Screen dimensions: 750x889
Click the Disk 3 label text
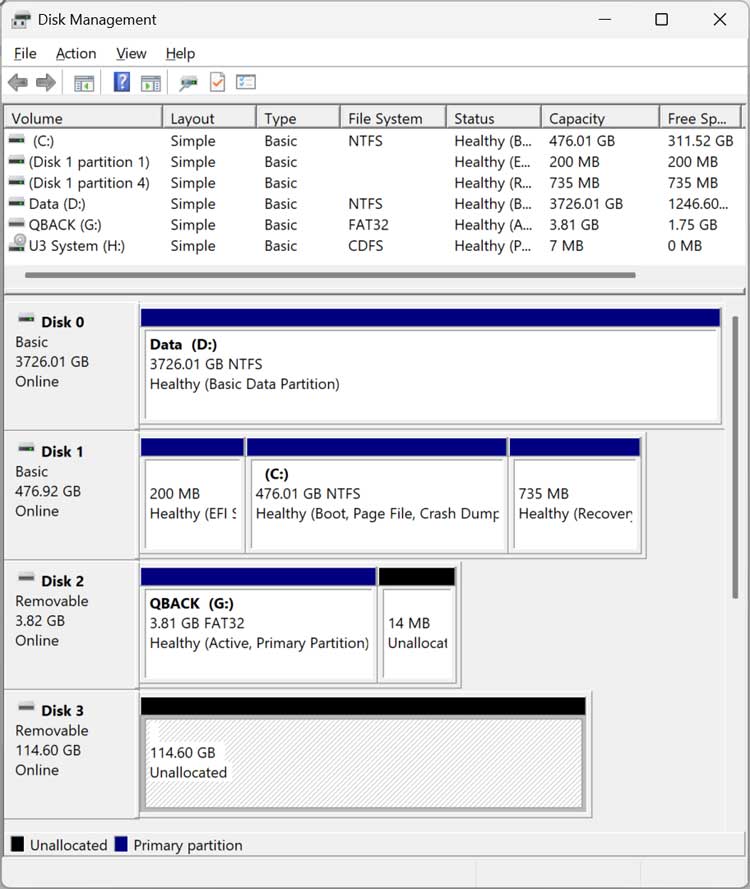62,710
